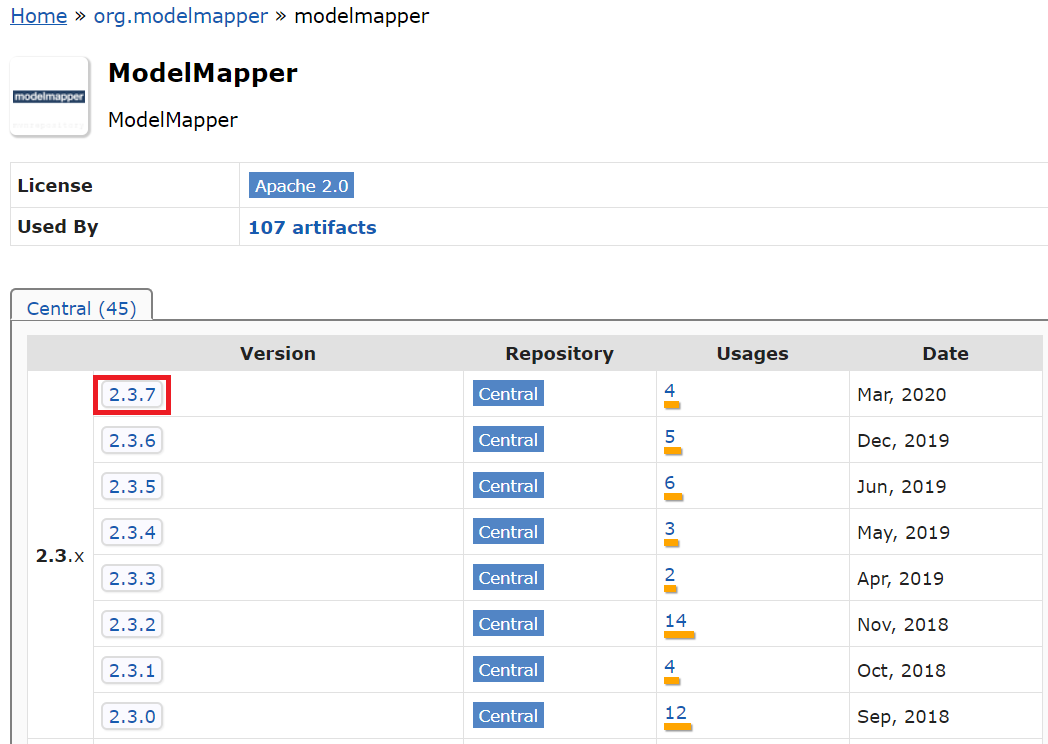The width and height of the screenshot is (1048, 744).
Task: Open usages count 4 for 2.3.7
Action: (x=670, y=391)
